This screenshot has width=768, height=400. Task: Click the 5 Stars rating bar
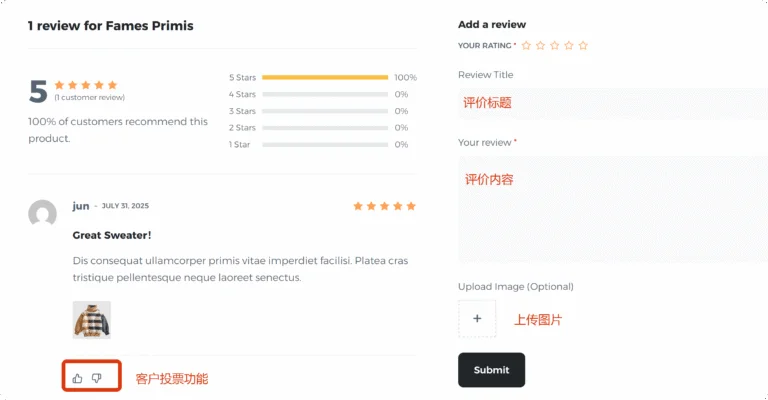click(x=324, y=77)
